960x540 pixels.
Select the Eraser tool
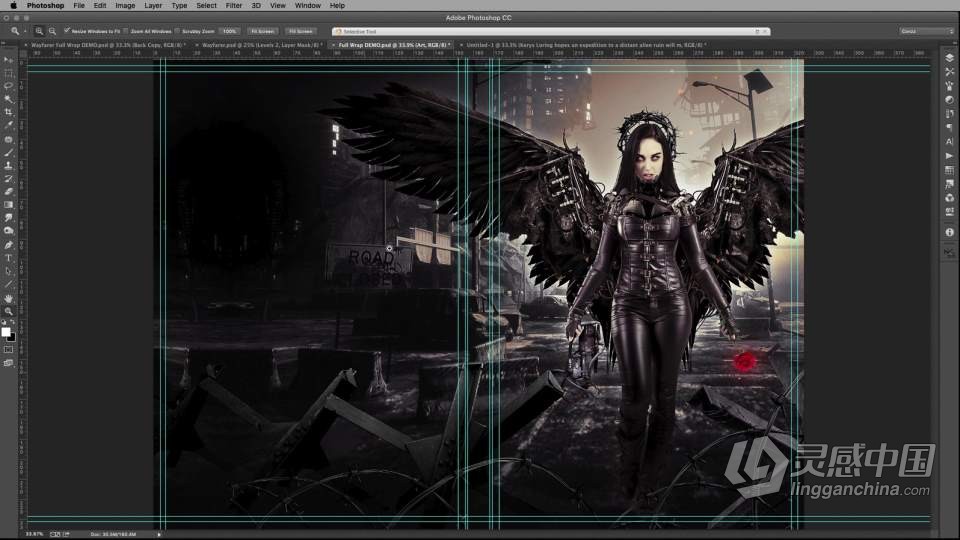point(9,192)
